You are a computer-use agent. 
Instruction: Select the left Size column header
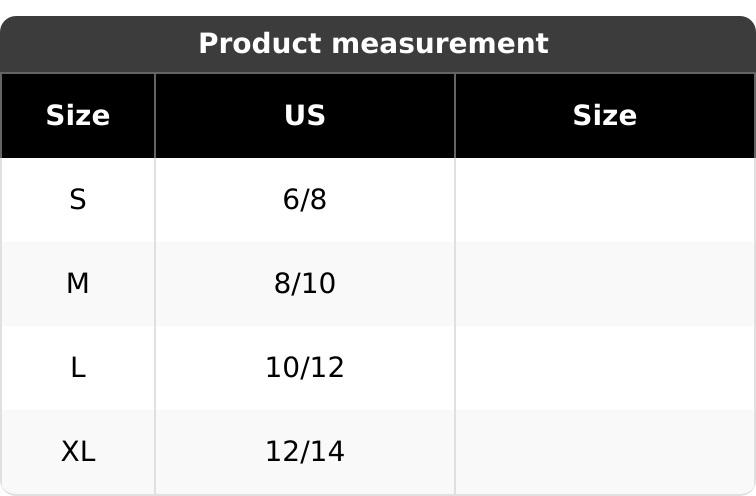(78, 116)
